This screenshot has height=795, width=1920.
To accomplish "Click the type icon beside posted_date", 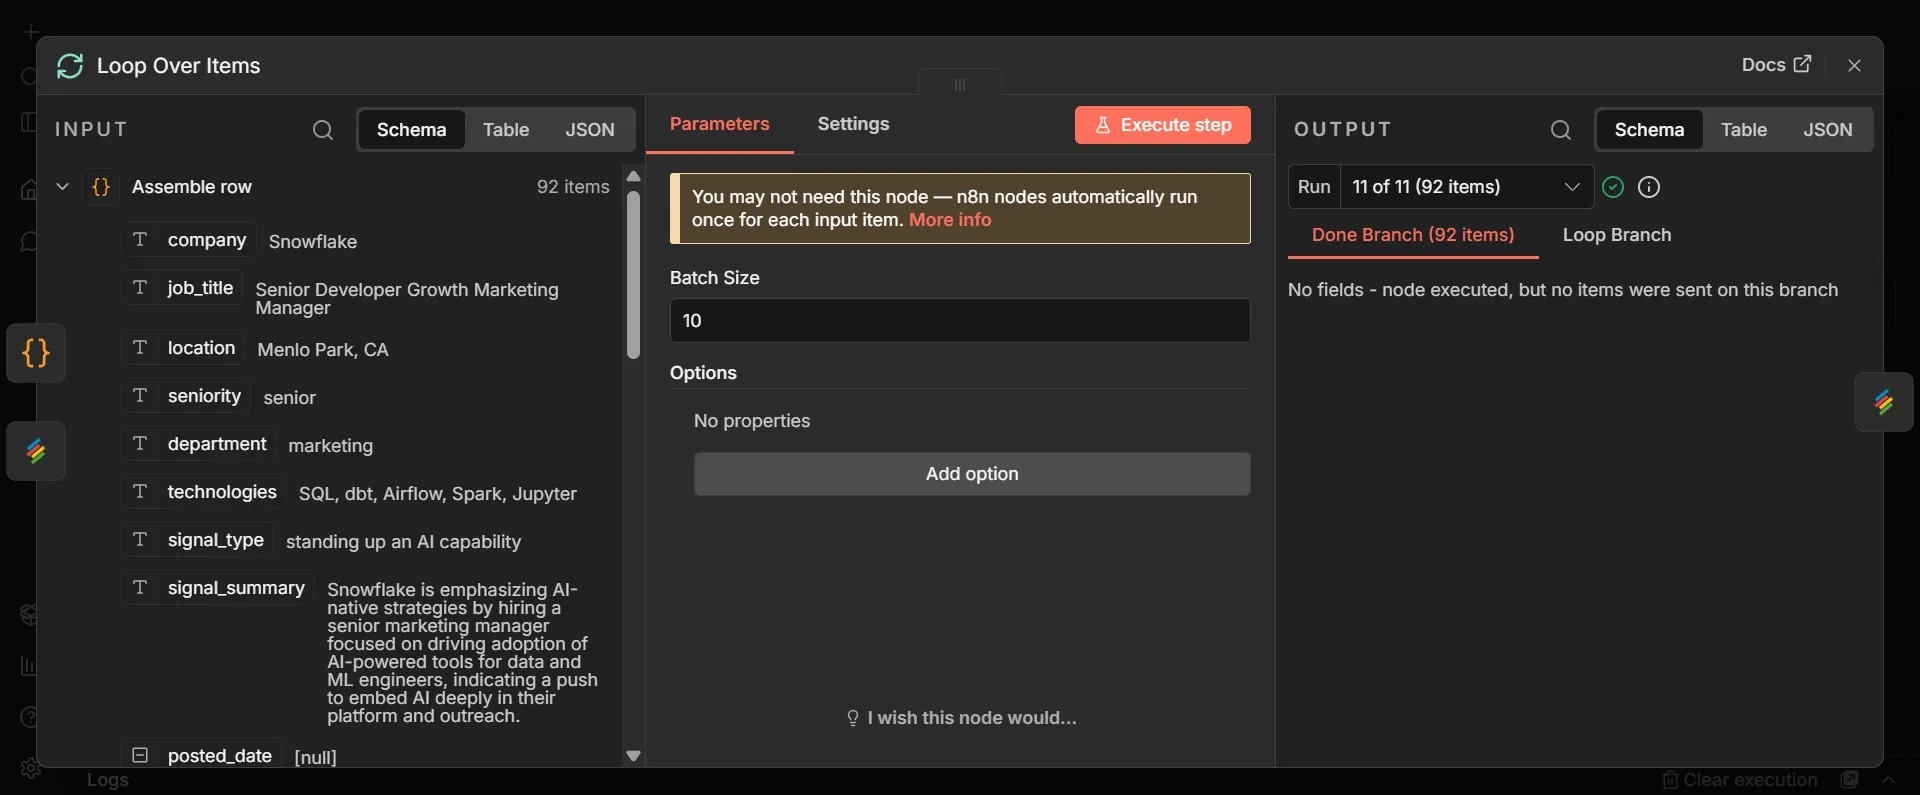I will pyautogui.click(x=140, y=756).
